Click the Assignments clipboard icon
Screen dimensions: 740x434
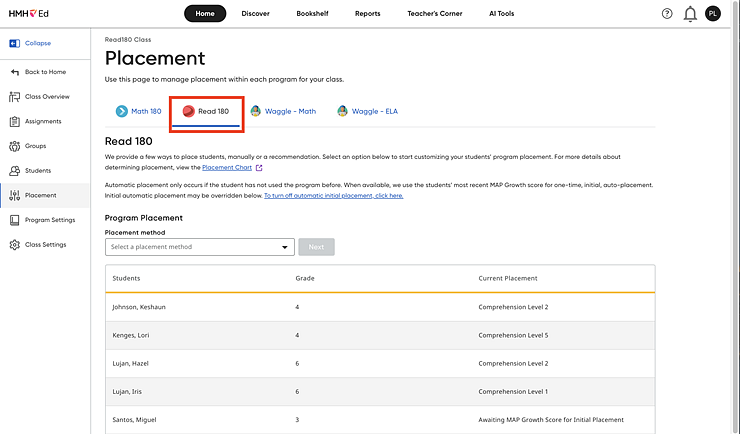(15, 121)
